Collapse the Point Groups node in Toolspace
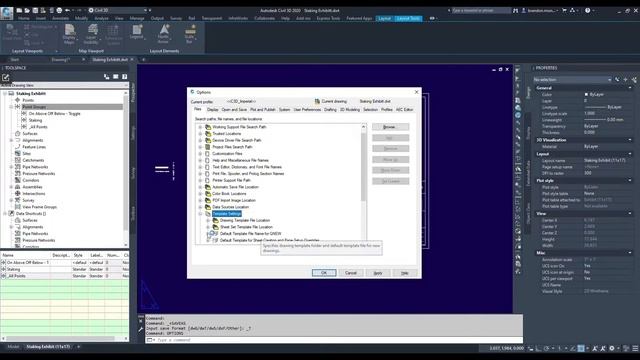The width and height of the screenshot is (640, 360). pyautogui.click(x=11, y=107)
